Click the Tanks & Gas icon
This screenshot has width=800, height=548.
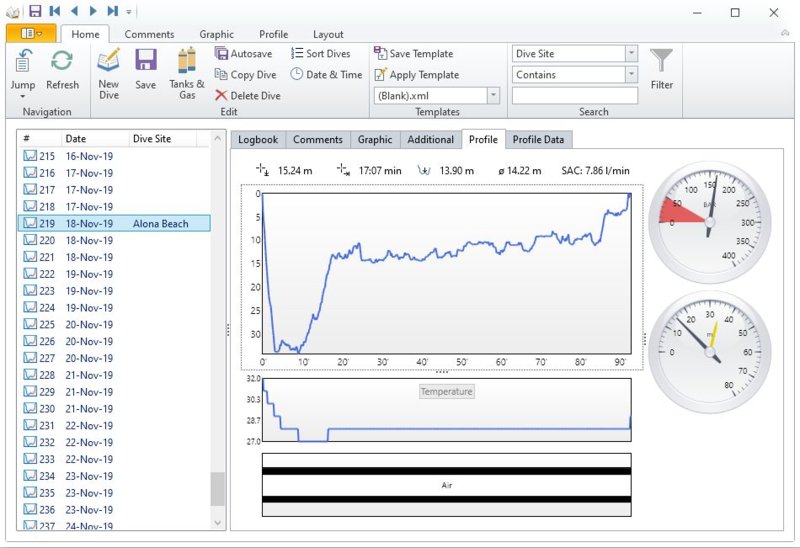point(186,62)
